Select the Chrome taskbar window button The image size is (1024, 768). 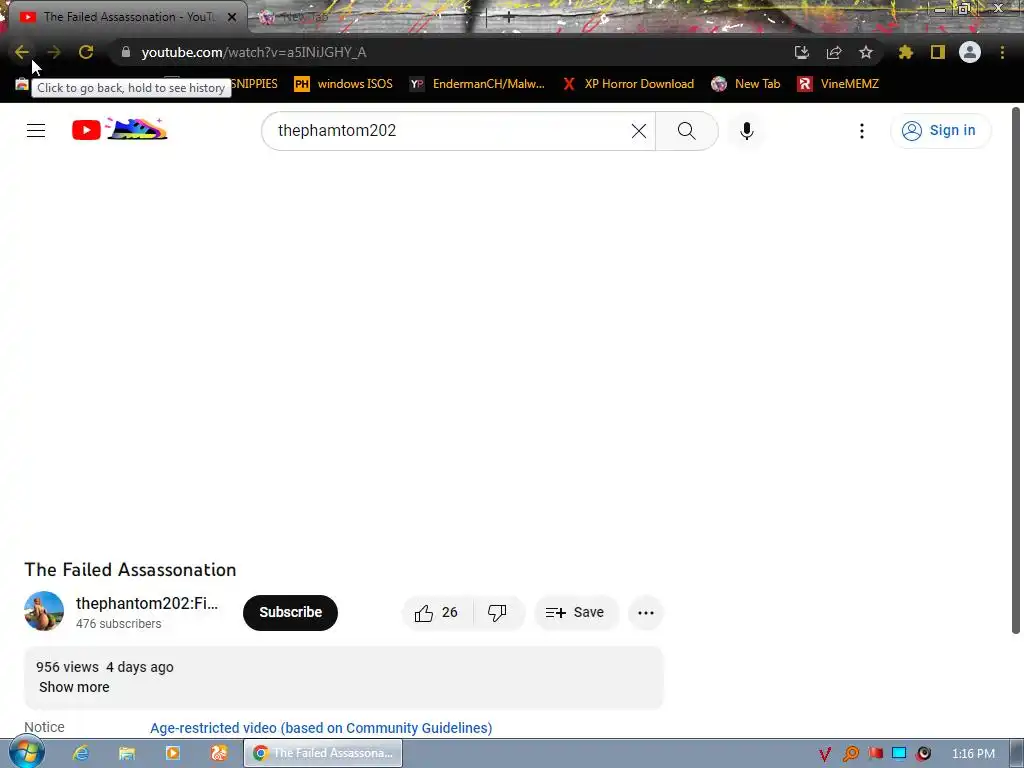[323, 753]
